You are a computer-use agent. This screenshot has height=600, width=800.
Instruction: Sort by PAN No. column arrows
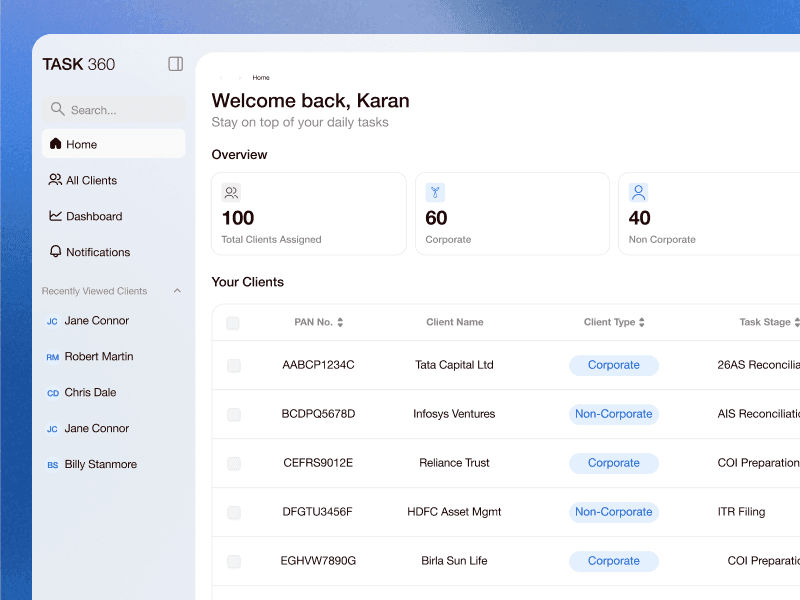[x=340, y=322]
